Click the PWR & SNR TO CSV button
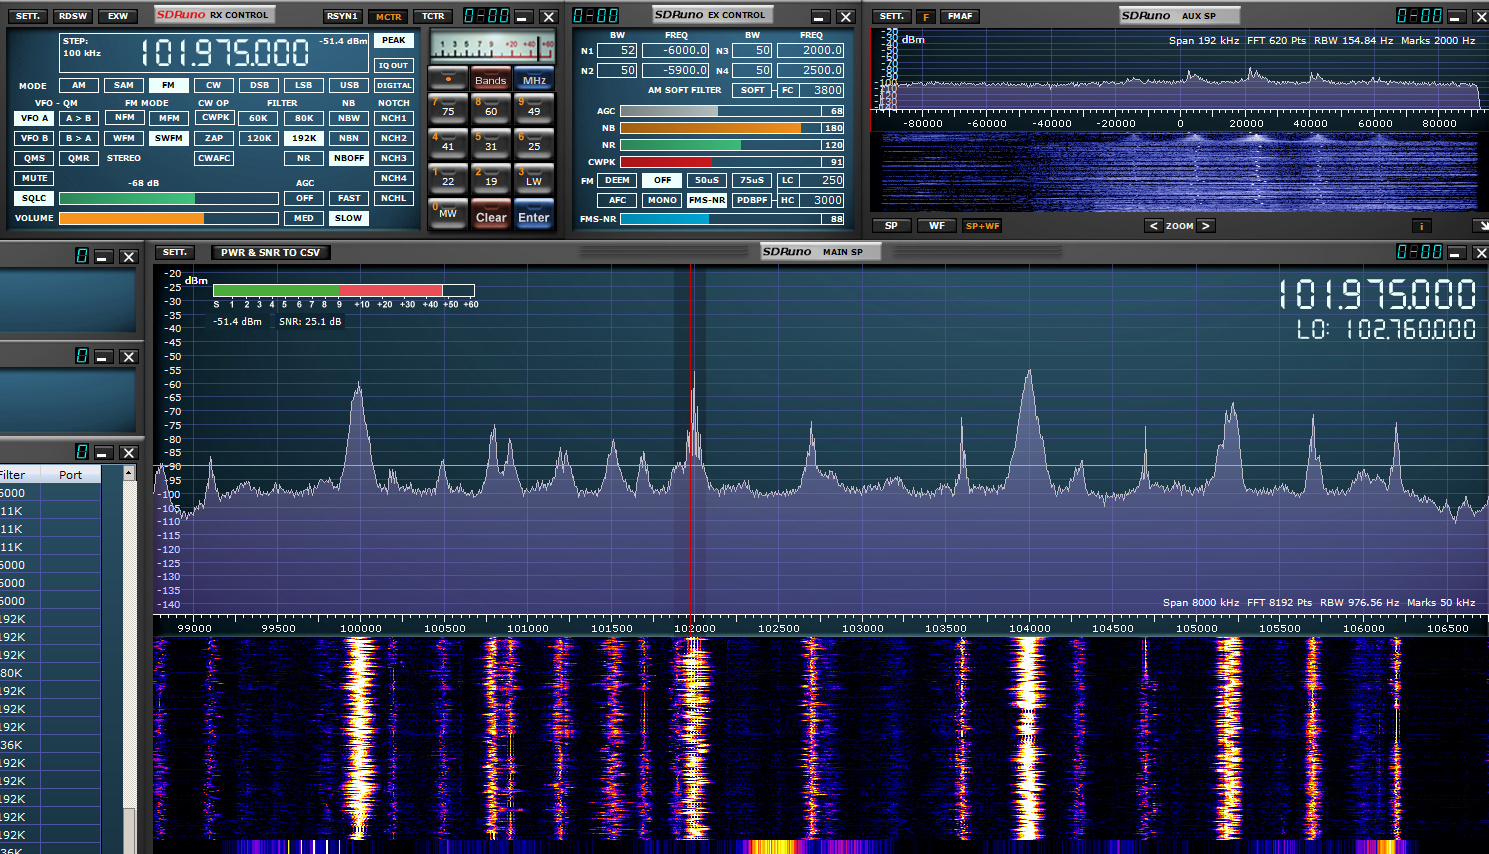Screen dimensions: 1489x854 (270, 252)
